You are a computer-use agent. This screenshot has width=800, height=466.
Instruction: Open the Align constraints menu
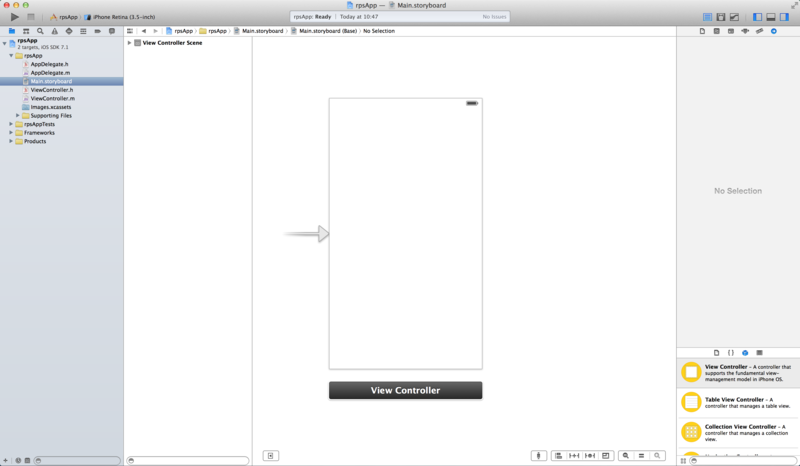[559, 456]
